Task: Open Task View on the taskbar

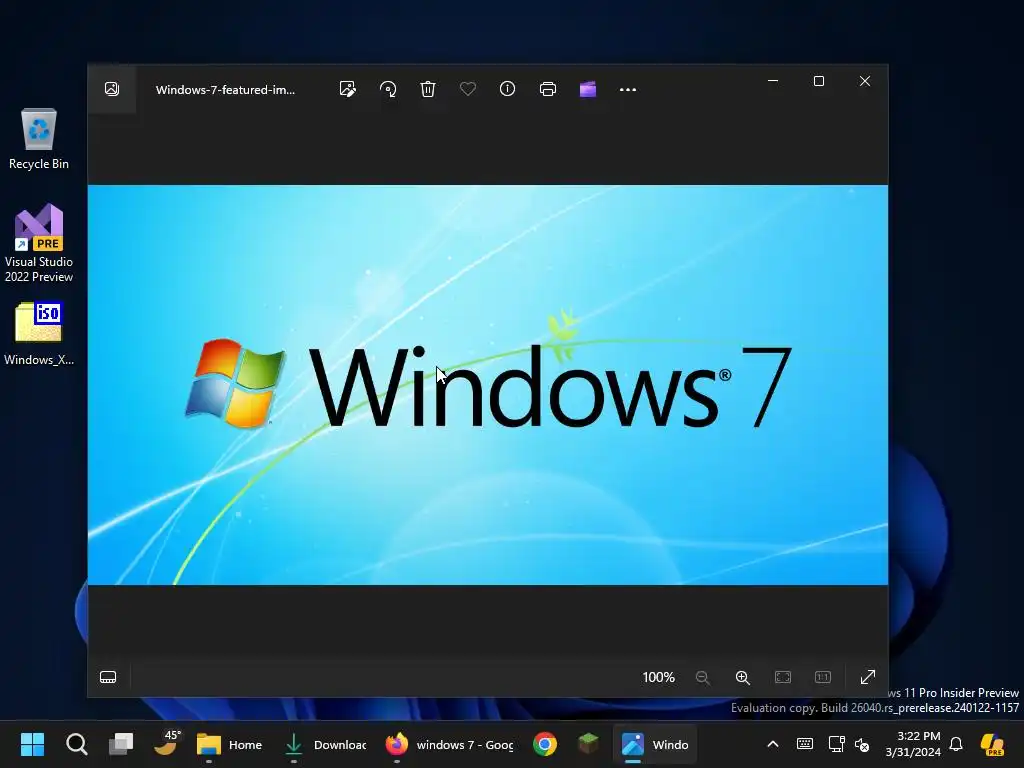Action: (x=121, y=744)
